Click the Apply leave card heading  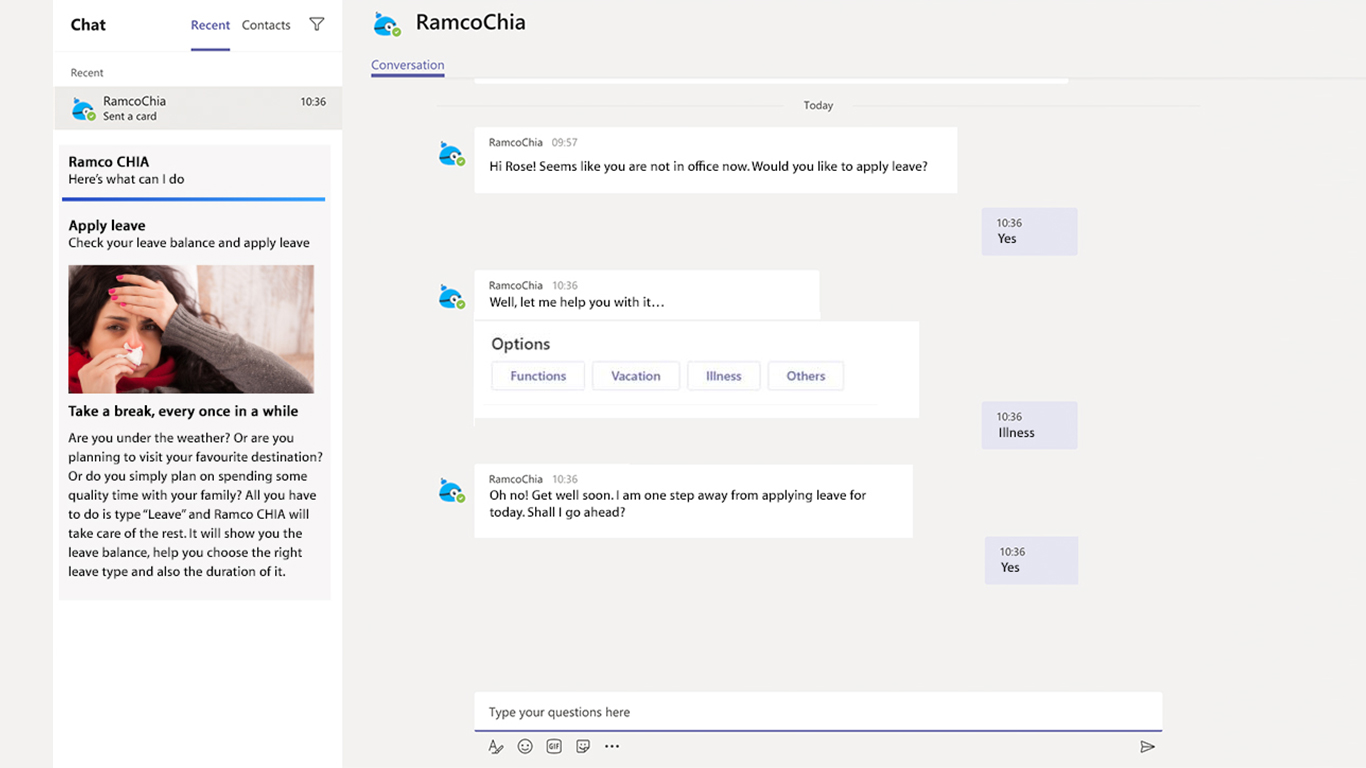pyautogui.click(x=107, y=225)
